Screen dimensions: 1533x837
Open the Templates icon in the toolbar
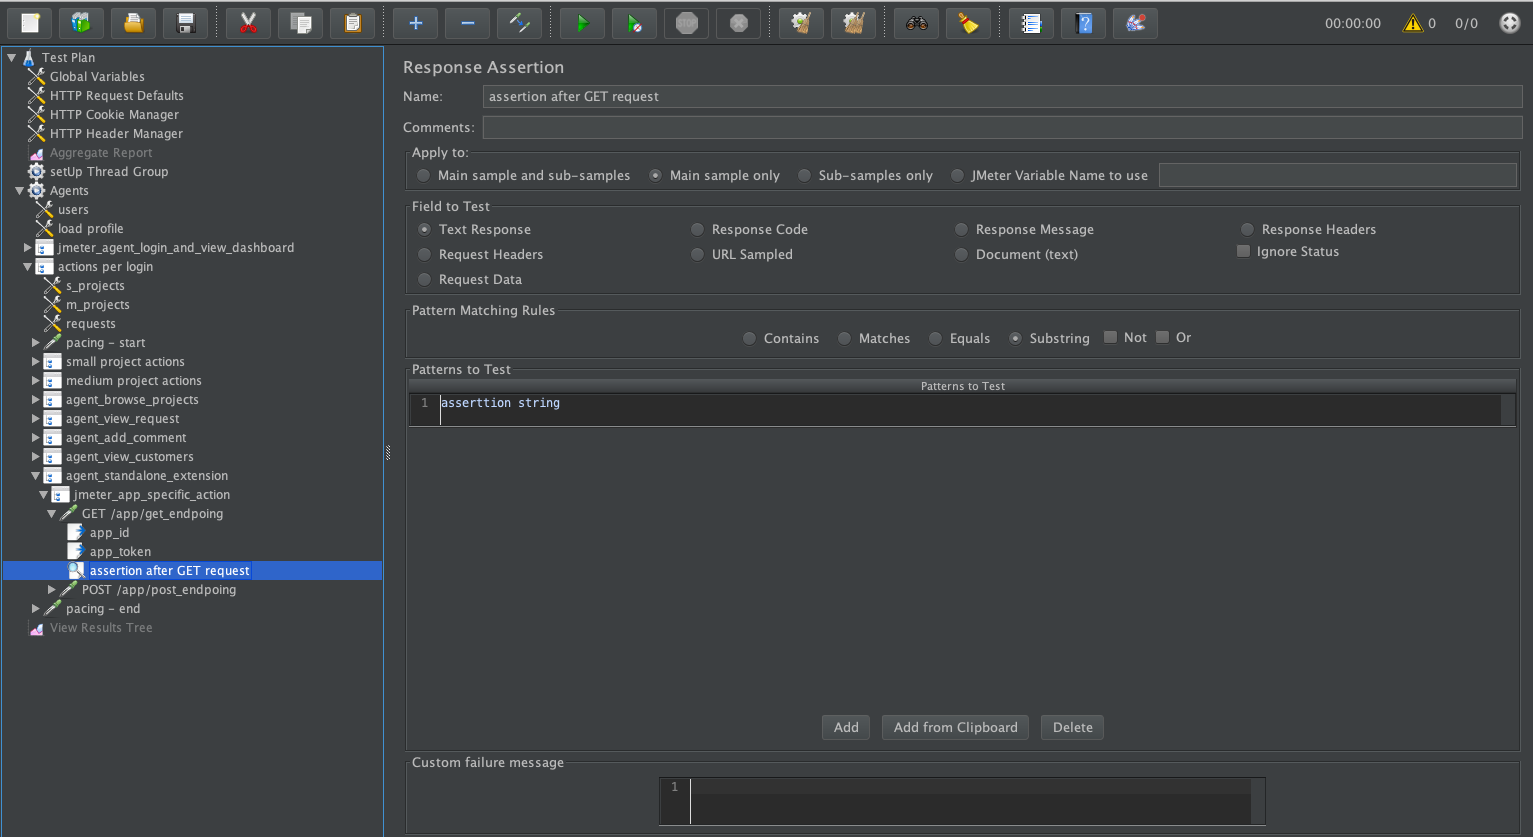[80, 22]
